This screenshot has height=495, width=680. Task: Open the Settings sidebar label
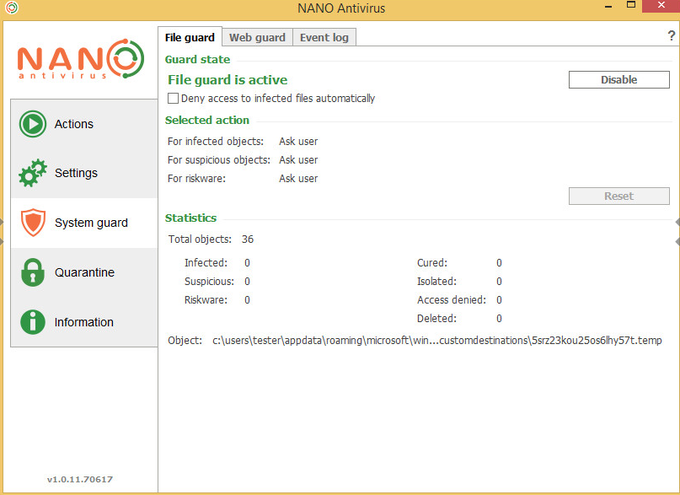point(76,173)
